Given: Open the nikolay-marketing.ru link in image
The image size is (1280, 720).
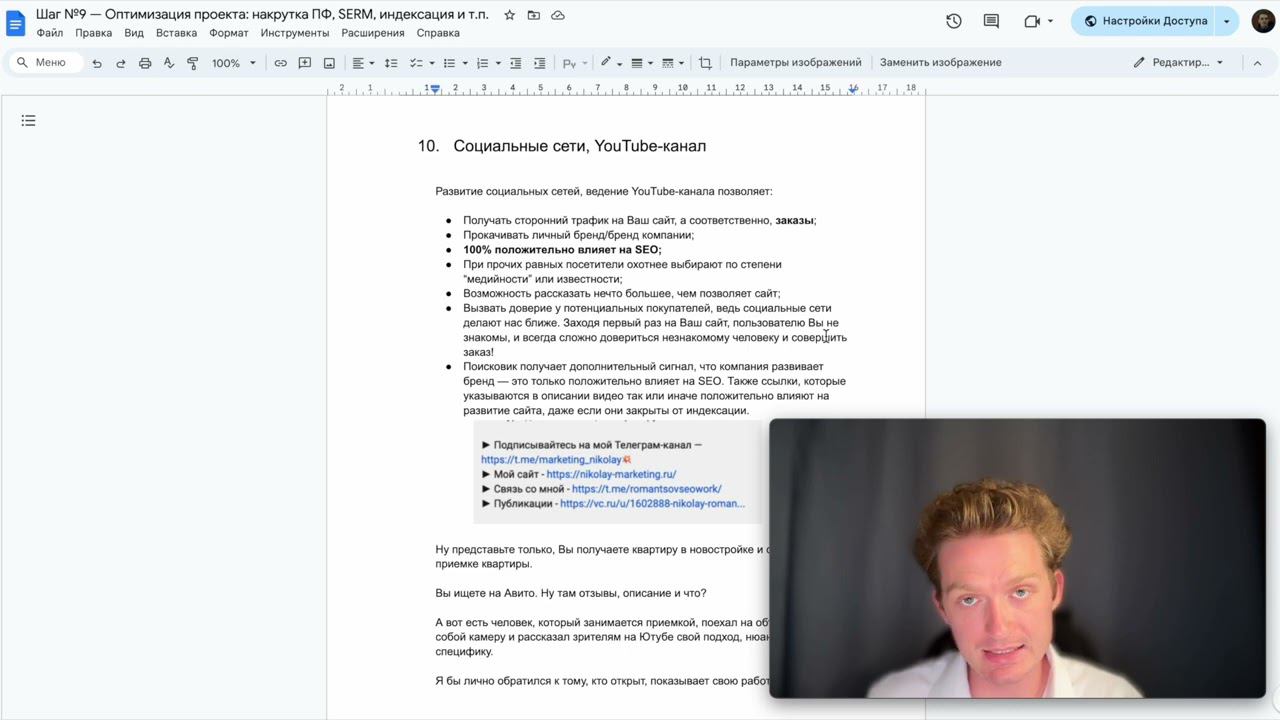Looking at the screenshot, I should pos(611,474).
